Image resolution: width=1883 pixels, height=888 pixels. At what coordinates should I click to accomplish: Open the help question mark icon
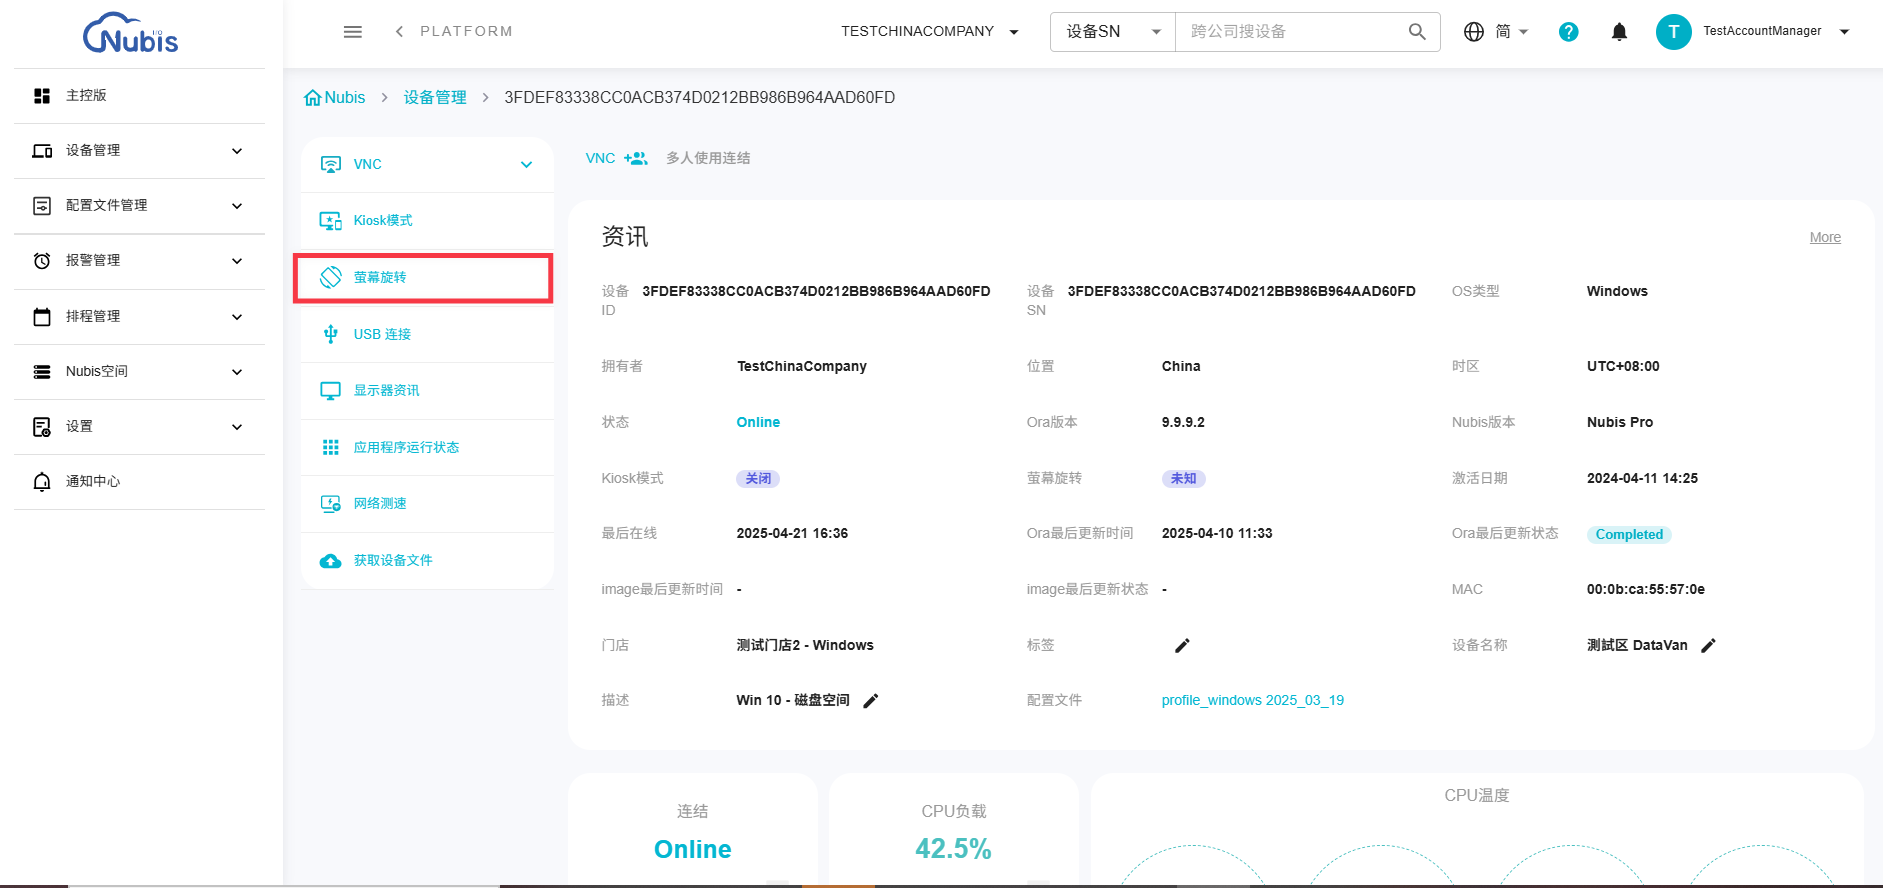1569,32
